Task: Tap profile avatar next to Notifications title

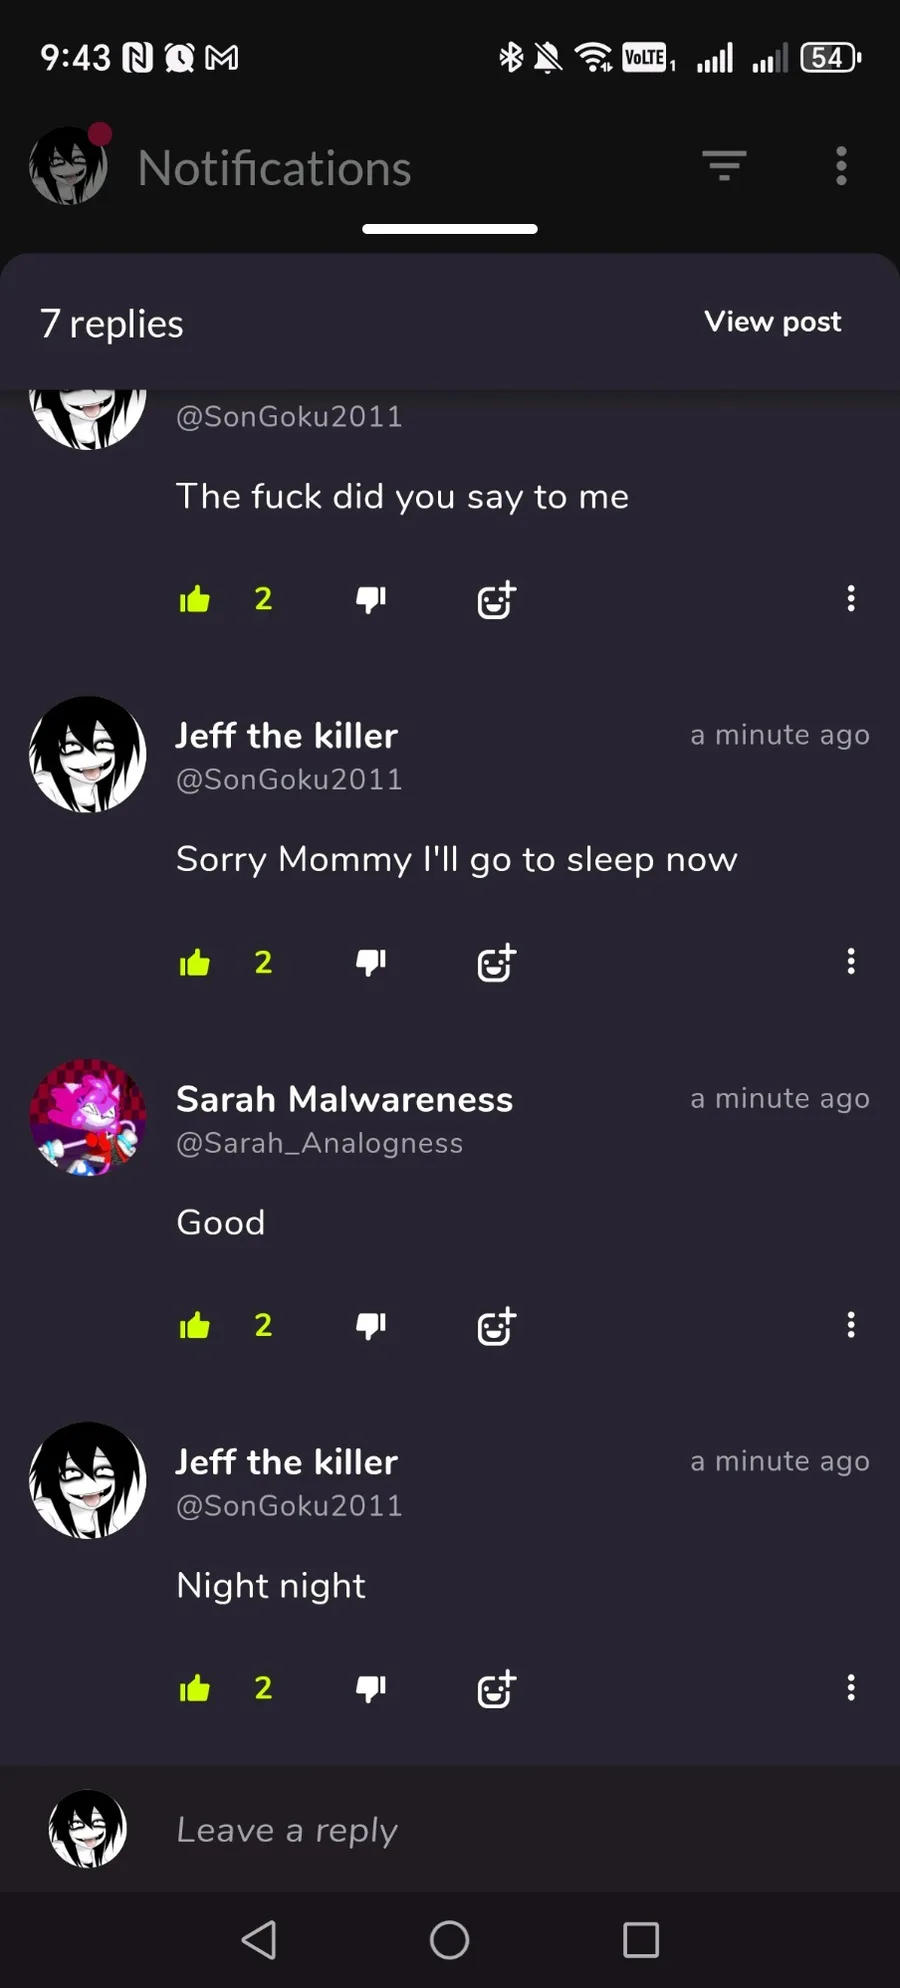Action: [68, 166]
